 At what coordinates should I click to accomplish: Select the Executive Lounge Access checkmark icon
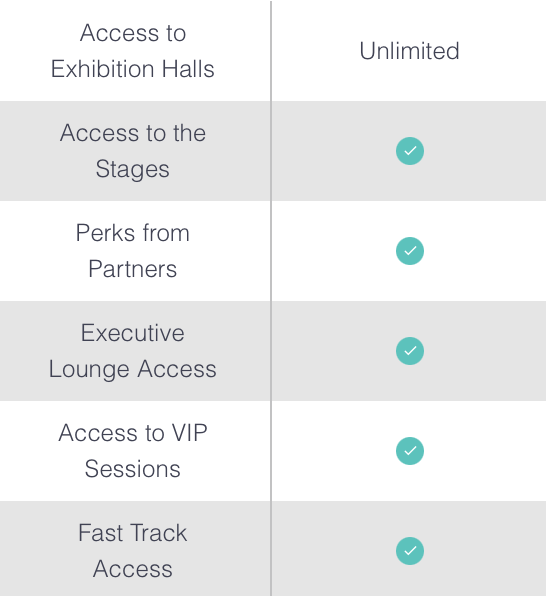[410, 351]
